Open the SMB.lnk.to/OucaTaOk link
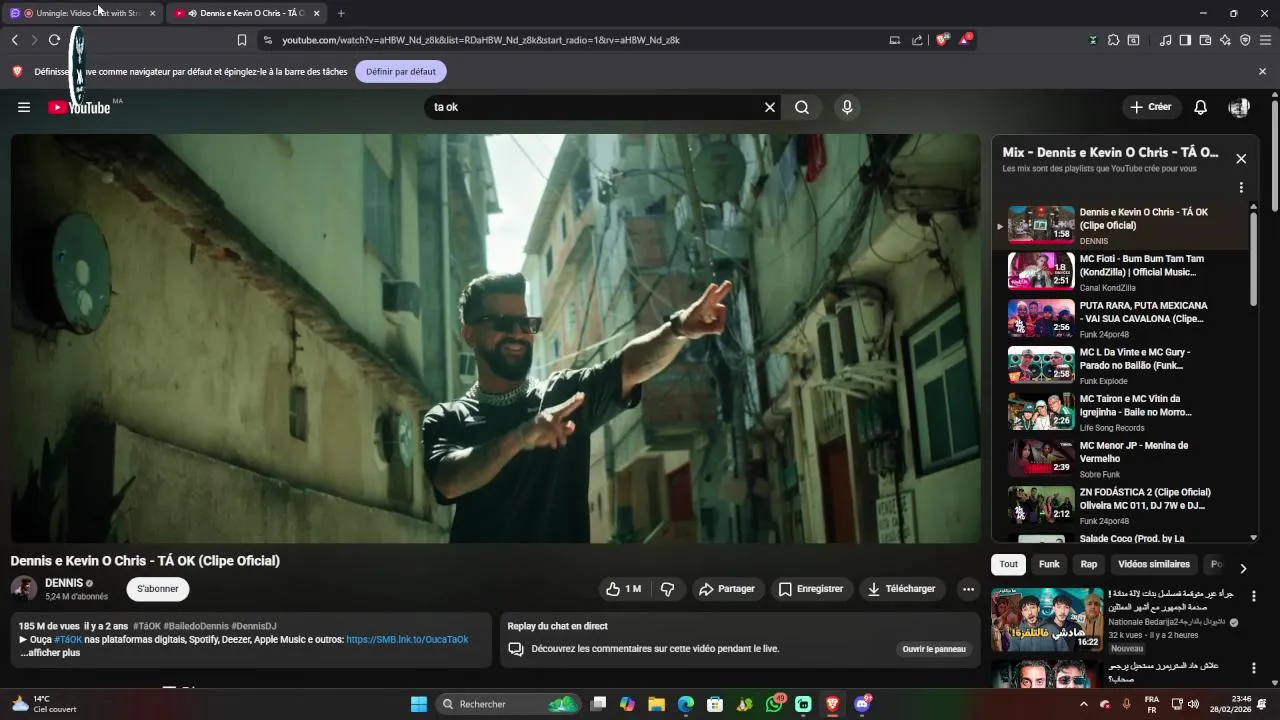The height and width of the screenshot is (720, 1280). 407,640
